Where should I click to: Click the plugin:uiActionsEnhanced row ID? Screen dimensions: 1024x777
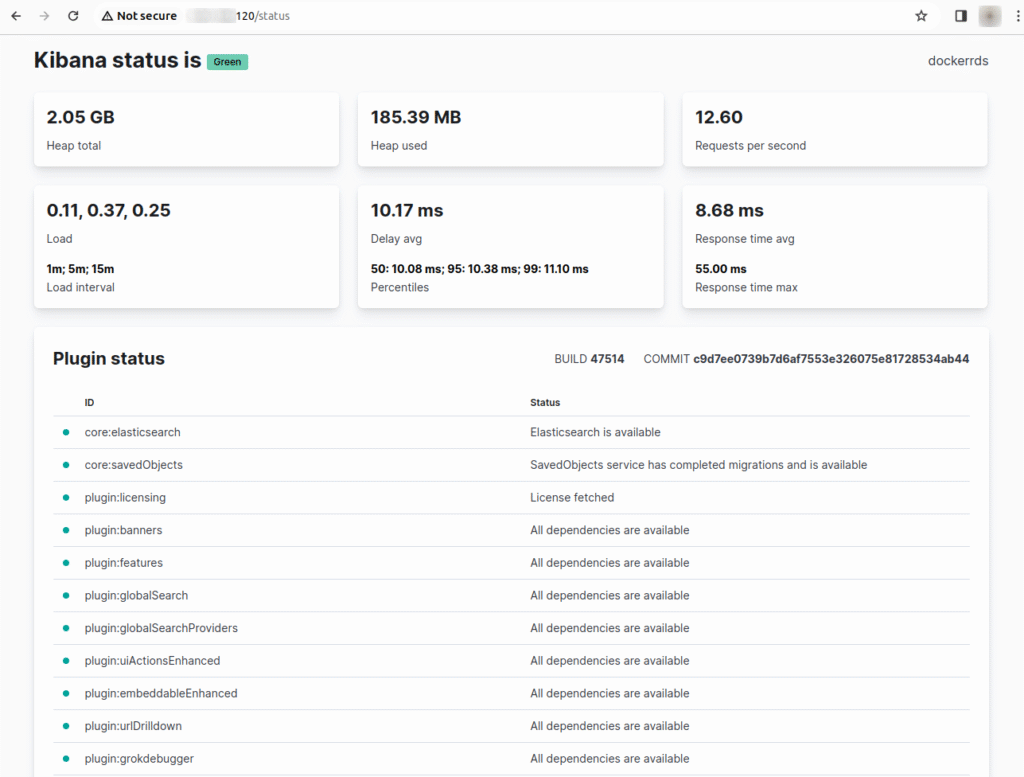pyautogui.click(x=152, y=661)
